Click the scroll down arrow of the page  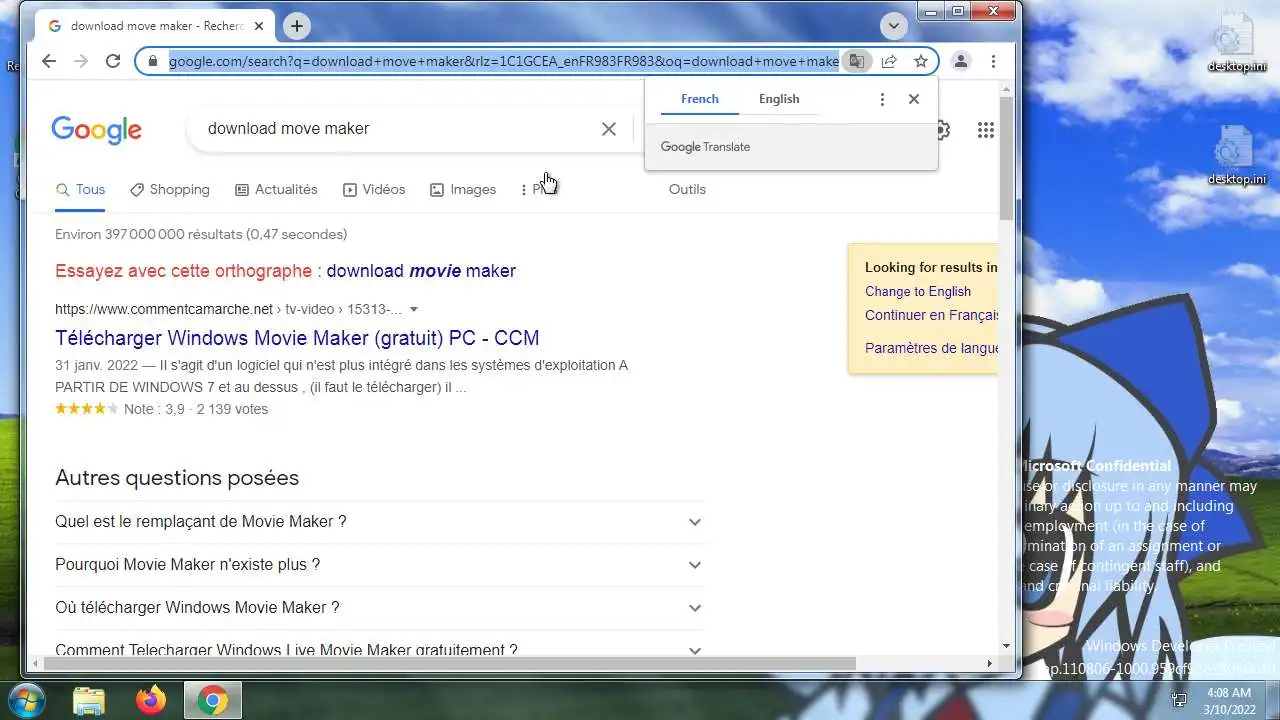1006,646
